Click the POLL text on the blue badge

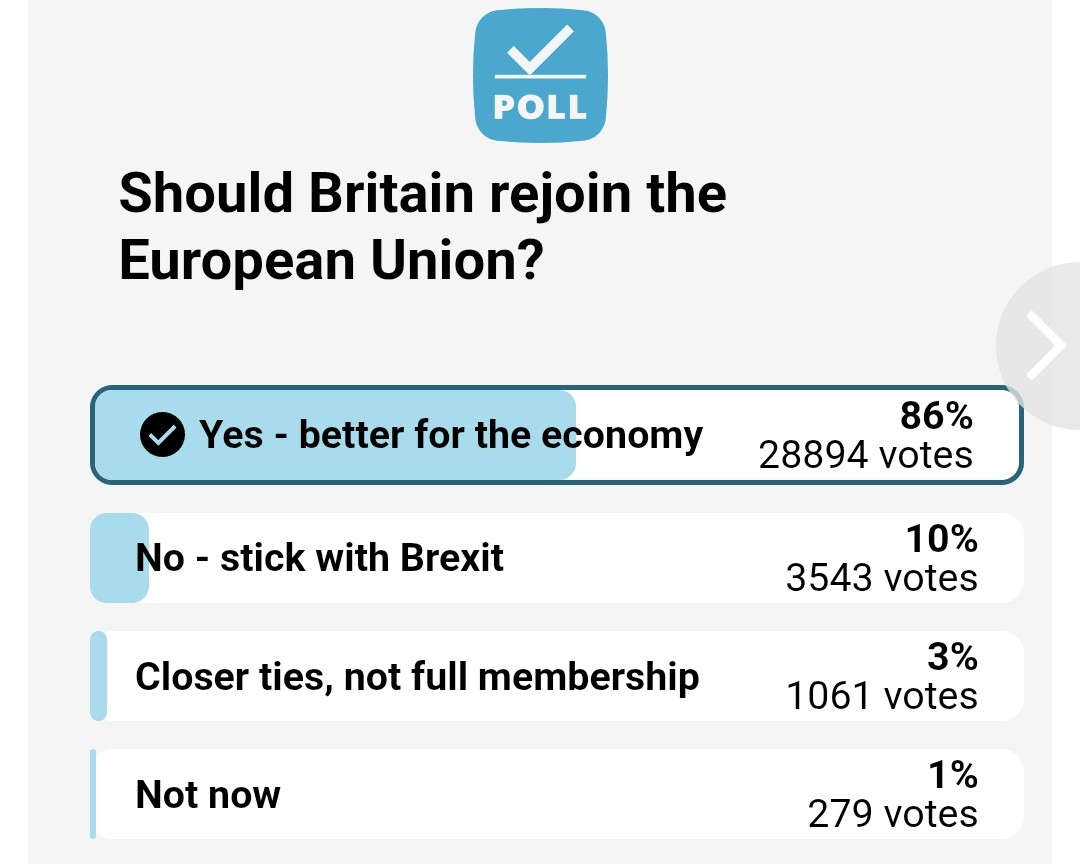(x=540, y=108)
